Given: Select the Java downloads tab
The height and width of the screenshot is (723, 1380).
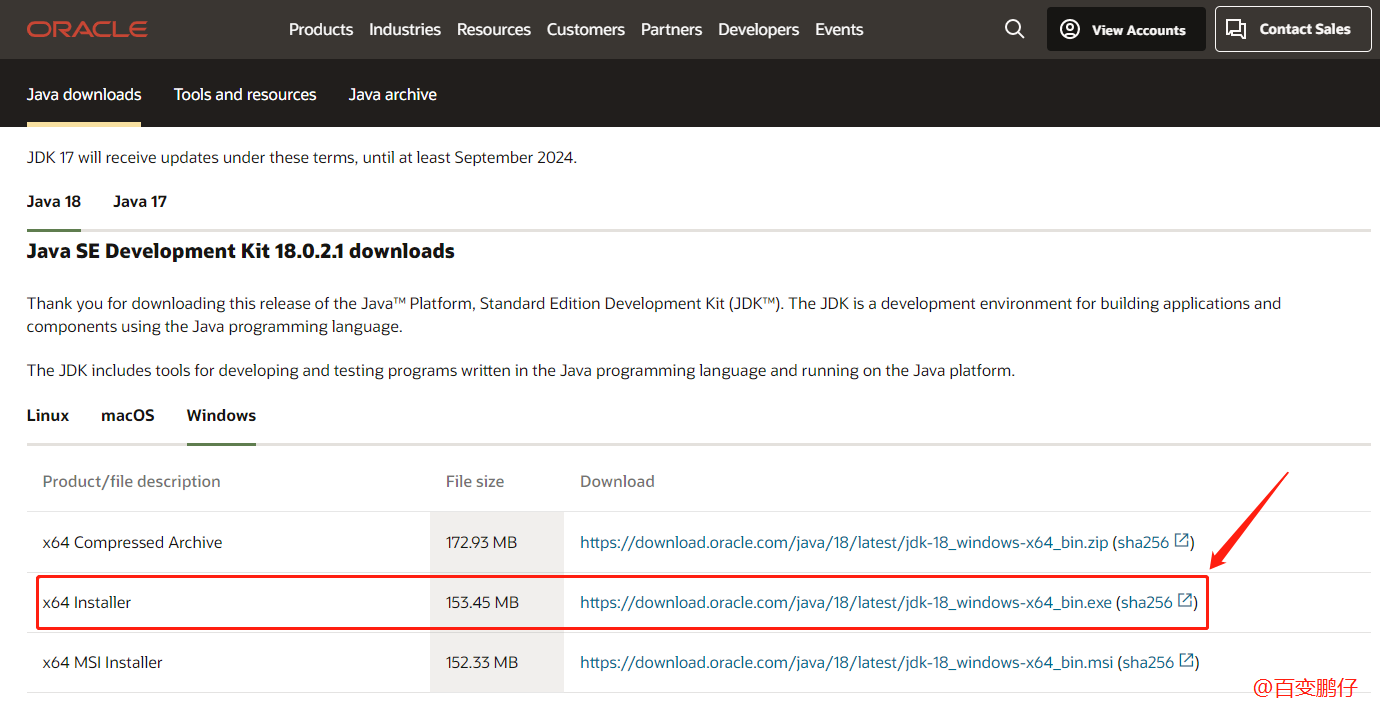Looking at the screenshot, I should 84,95.
